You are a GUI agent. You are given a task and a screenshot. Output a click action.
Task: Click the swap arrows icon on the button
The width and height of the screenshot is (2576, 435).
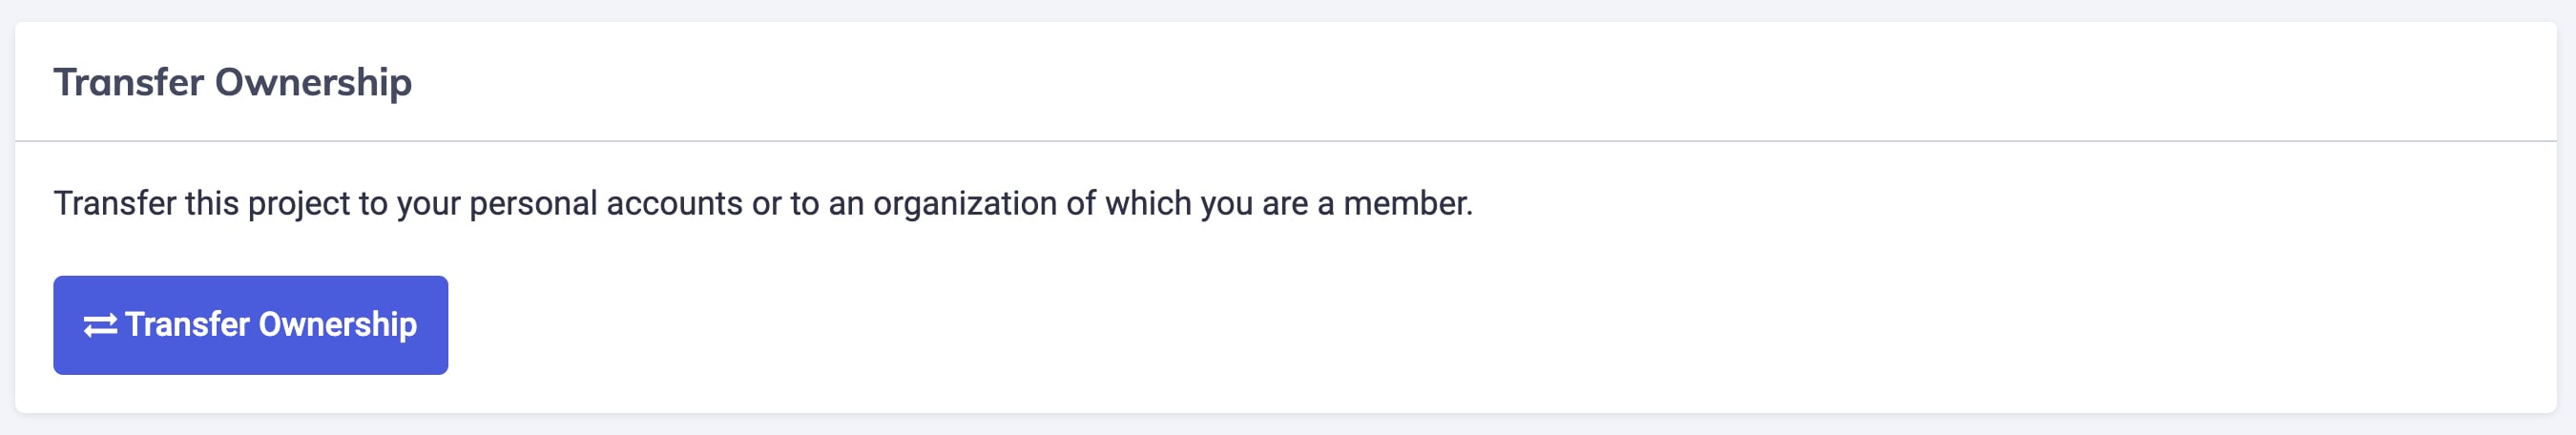click(100, 325)
